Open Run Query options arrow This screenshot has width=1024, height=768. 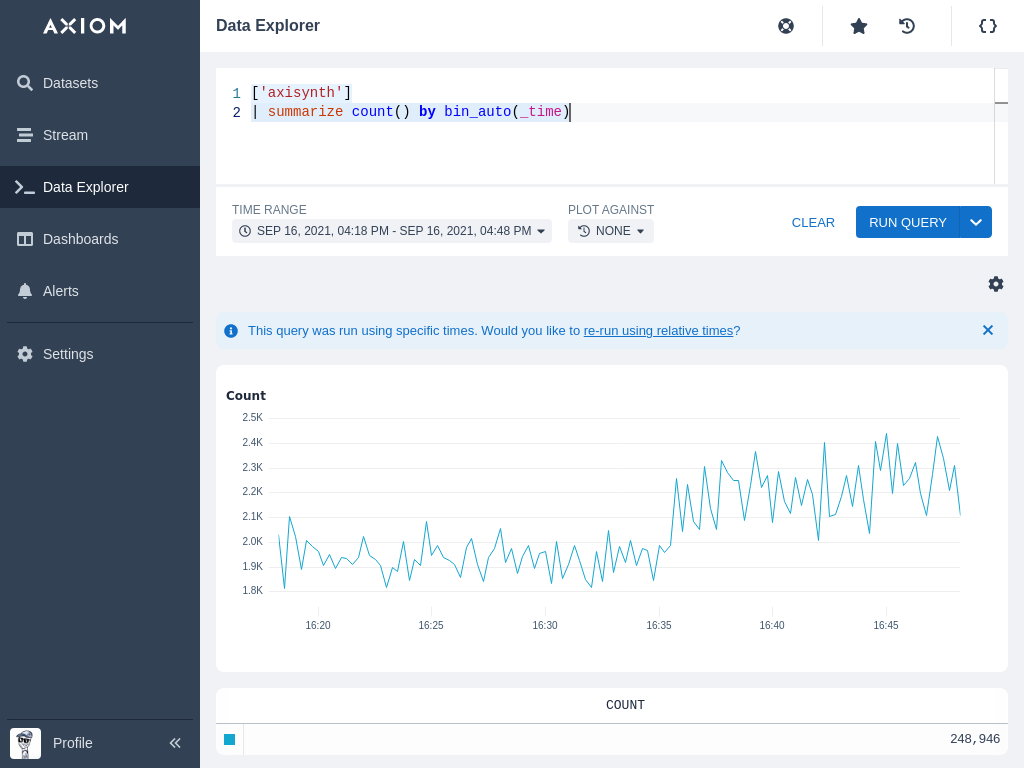[976, 222]
